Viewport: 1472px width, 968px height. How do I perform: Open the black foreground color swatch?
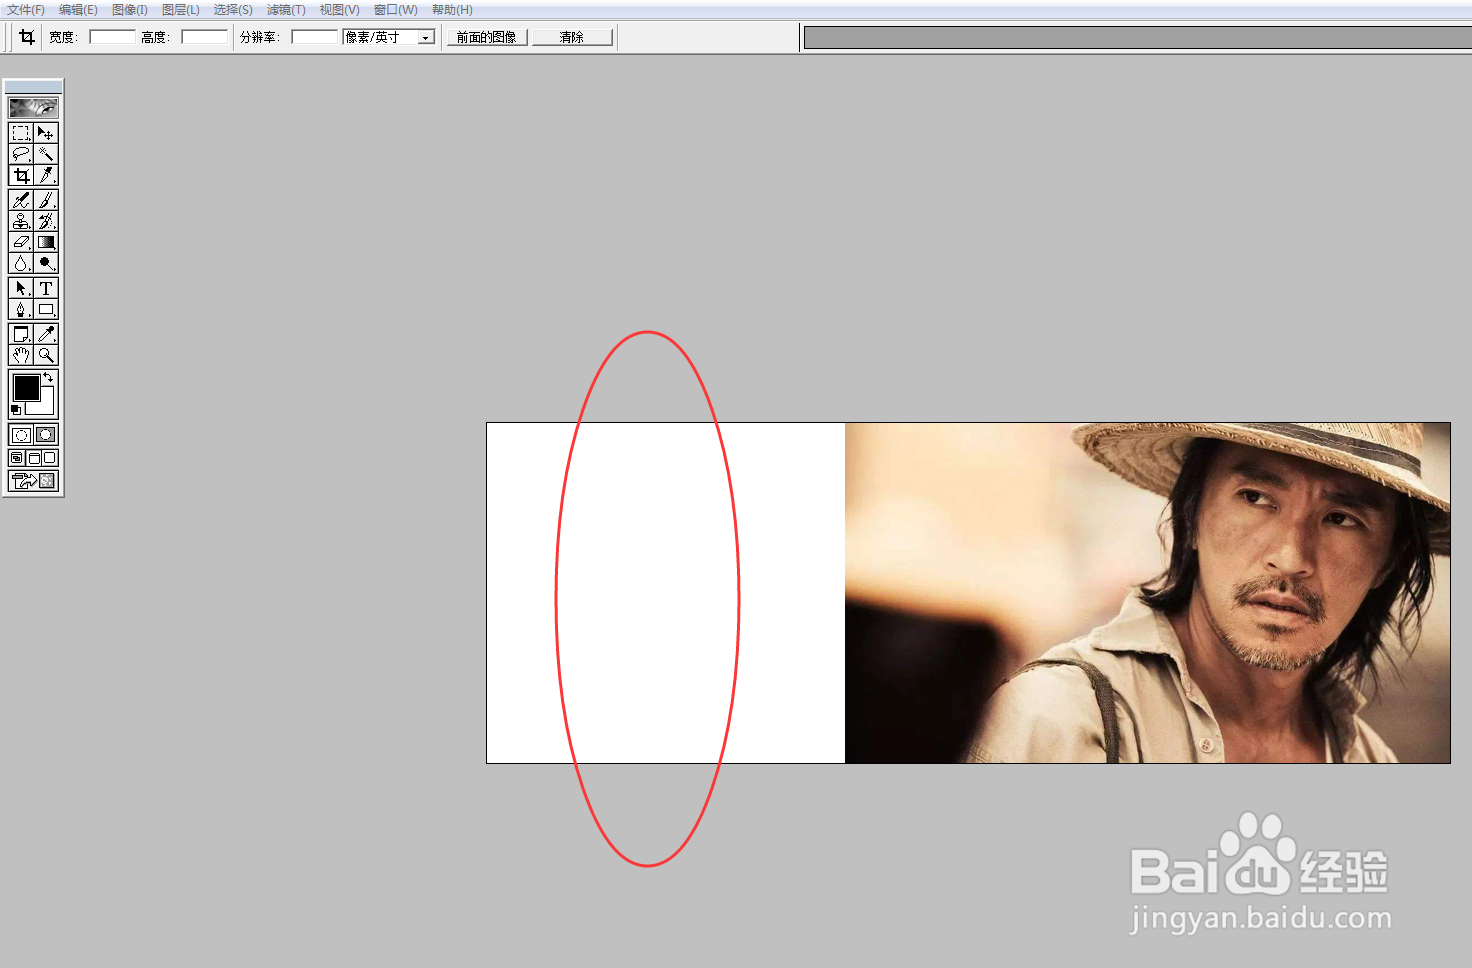click(x=26, y=387)
